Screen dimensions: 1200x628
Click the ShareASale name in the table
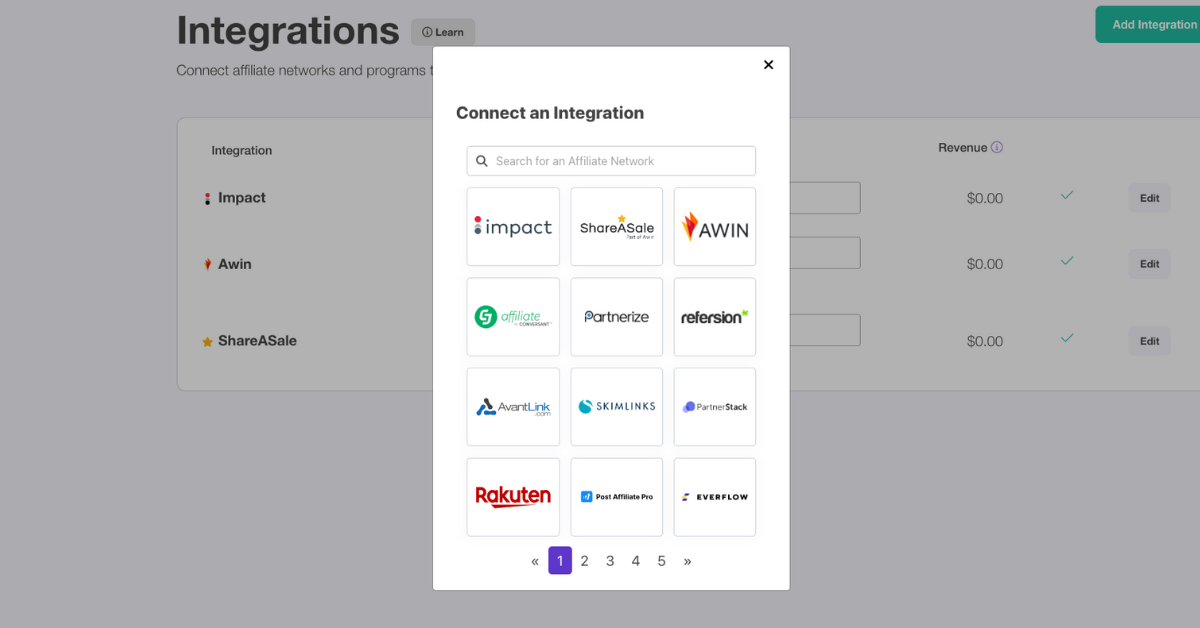click(257, 341)
